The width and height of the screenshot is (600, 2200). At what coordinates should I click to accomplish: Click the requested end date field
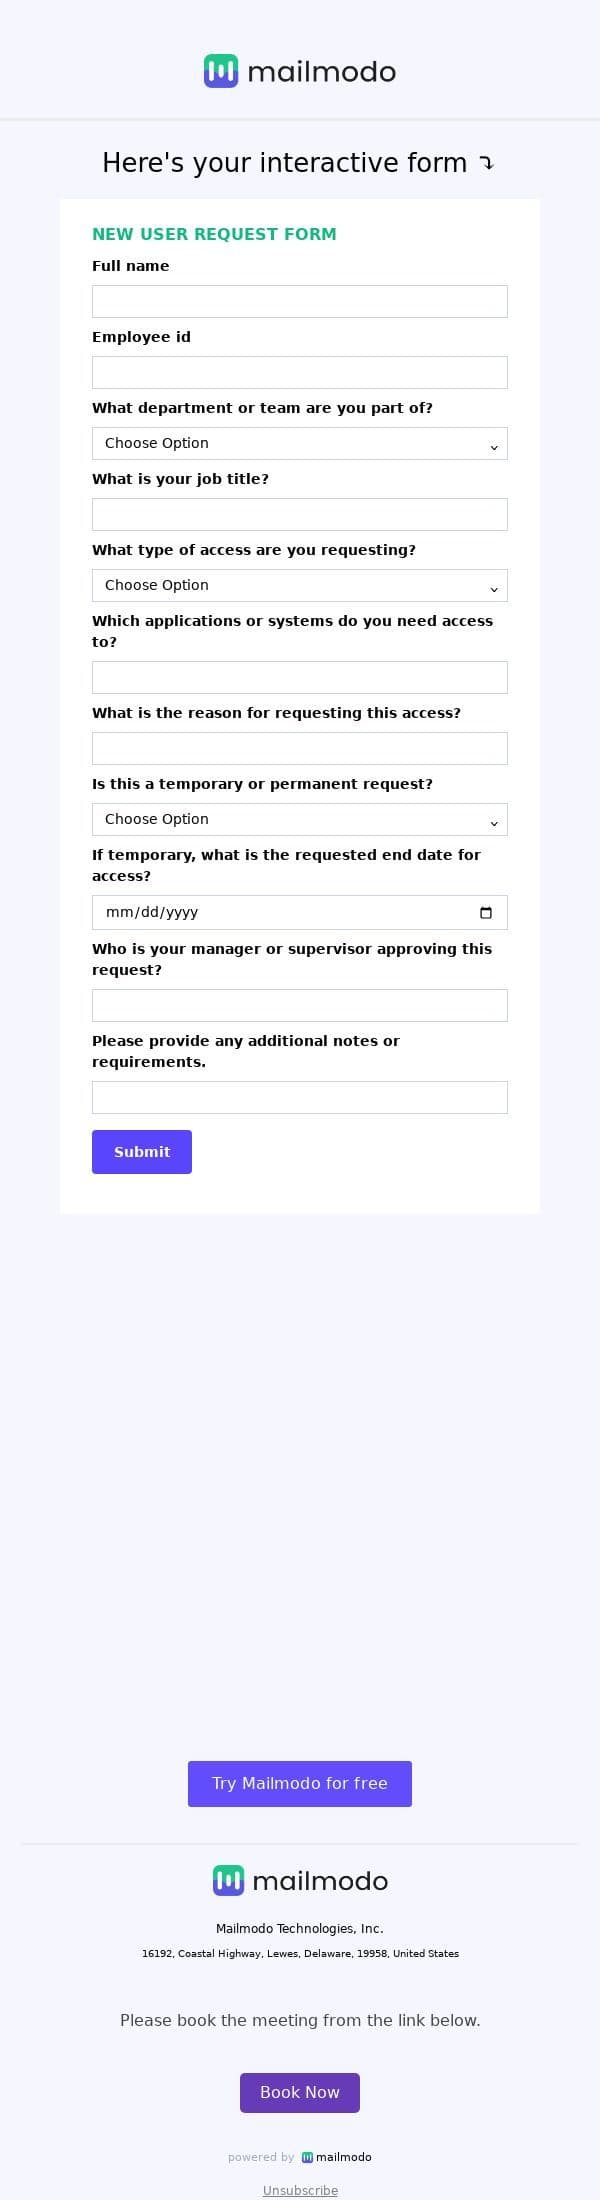tap(280, 912)
